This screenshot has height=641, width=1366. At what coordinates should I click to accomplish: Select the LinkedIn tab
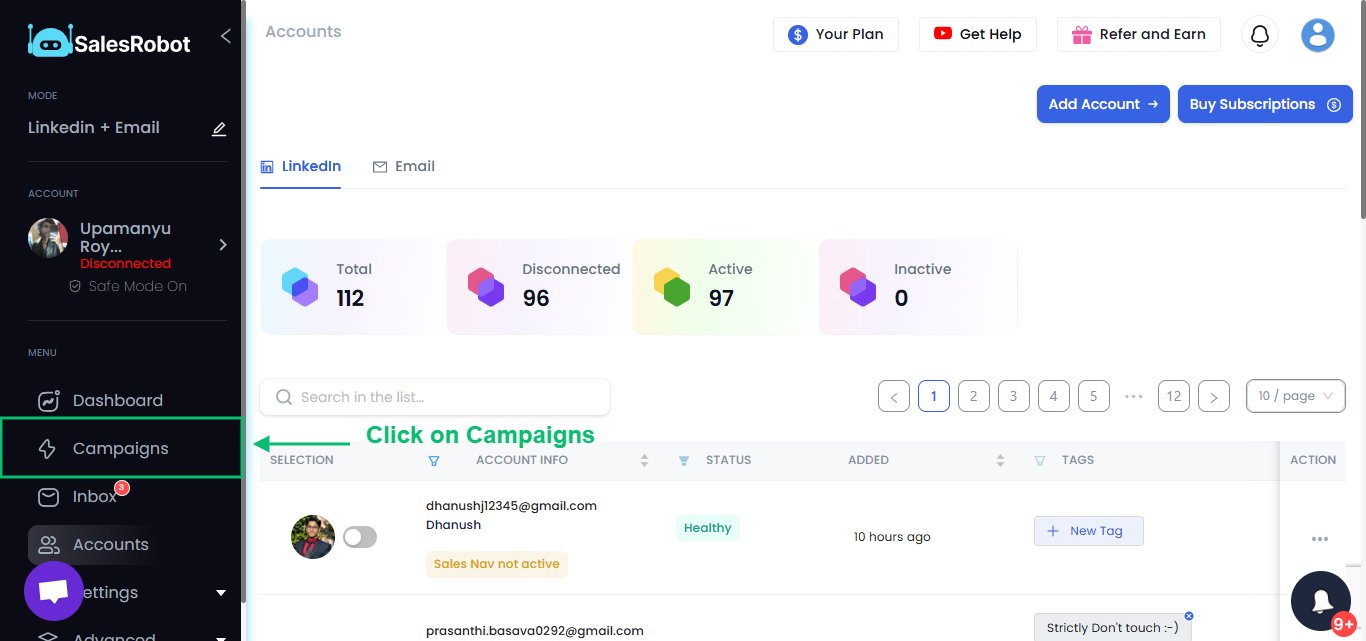(301, 166)
